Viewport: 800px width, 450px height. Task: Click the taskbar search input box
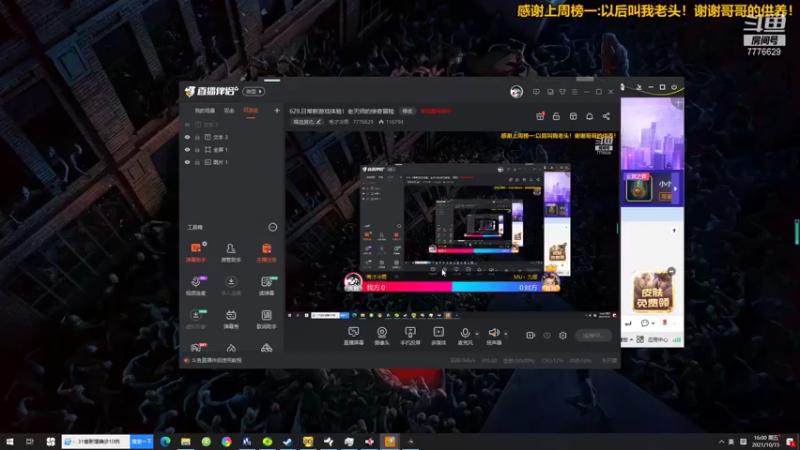(x=96, y=441)
